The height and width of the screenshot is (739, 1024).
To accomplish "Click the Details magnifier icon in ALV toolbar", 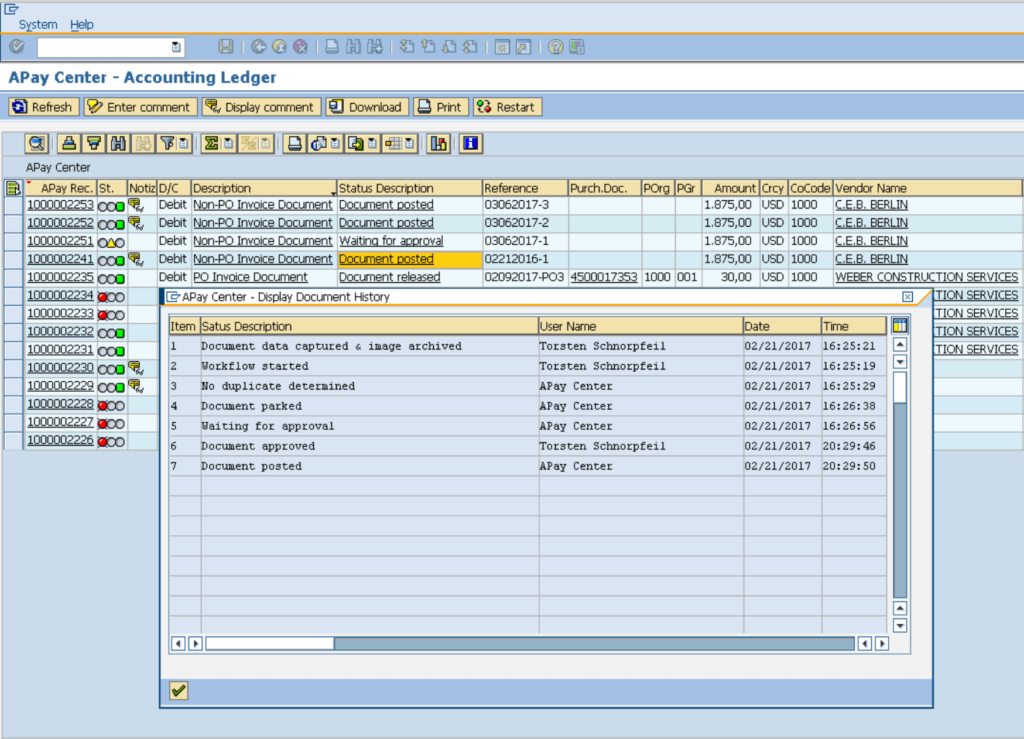I will [x=37, y=143].
